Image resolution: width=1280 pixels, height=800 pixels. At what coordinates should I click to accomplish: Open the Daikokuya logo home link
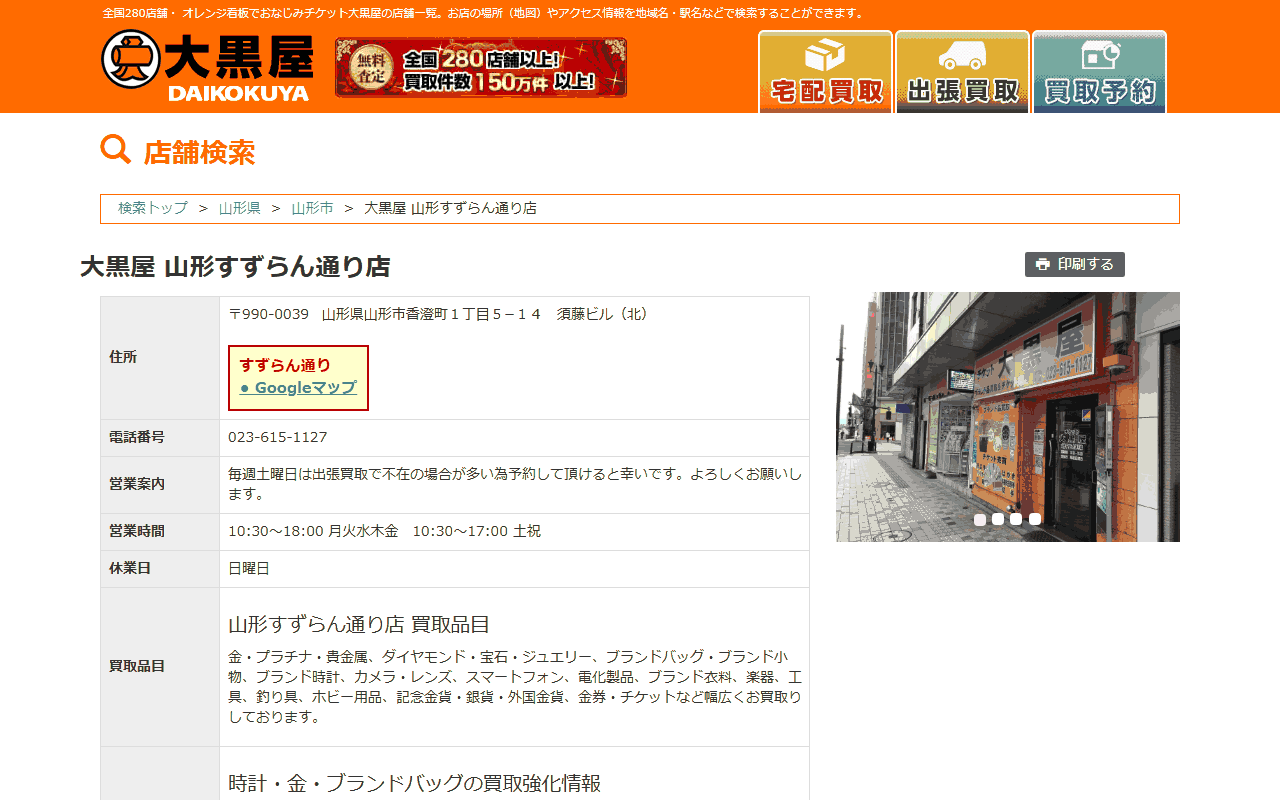pyautogui.click(x=207, y=66)
